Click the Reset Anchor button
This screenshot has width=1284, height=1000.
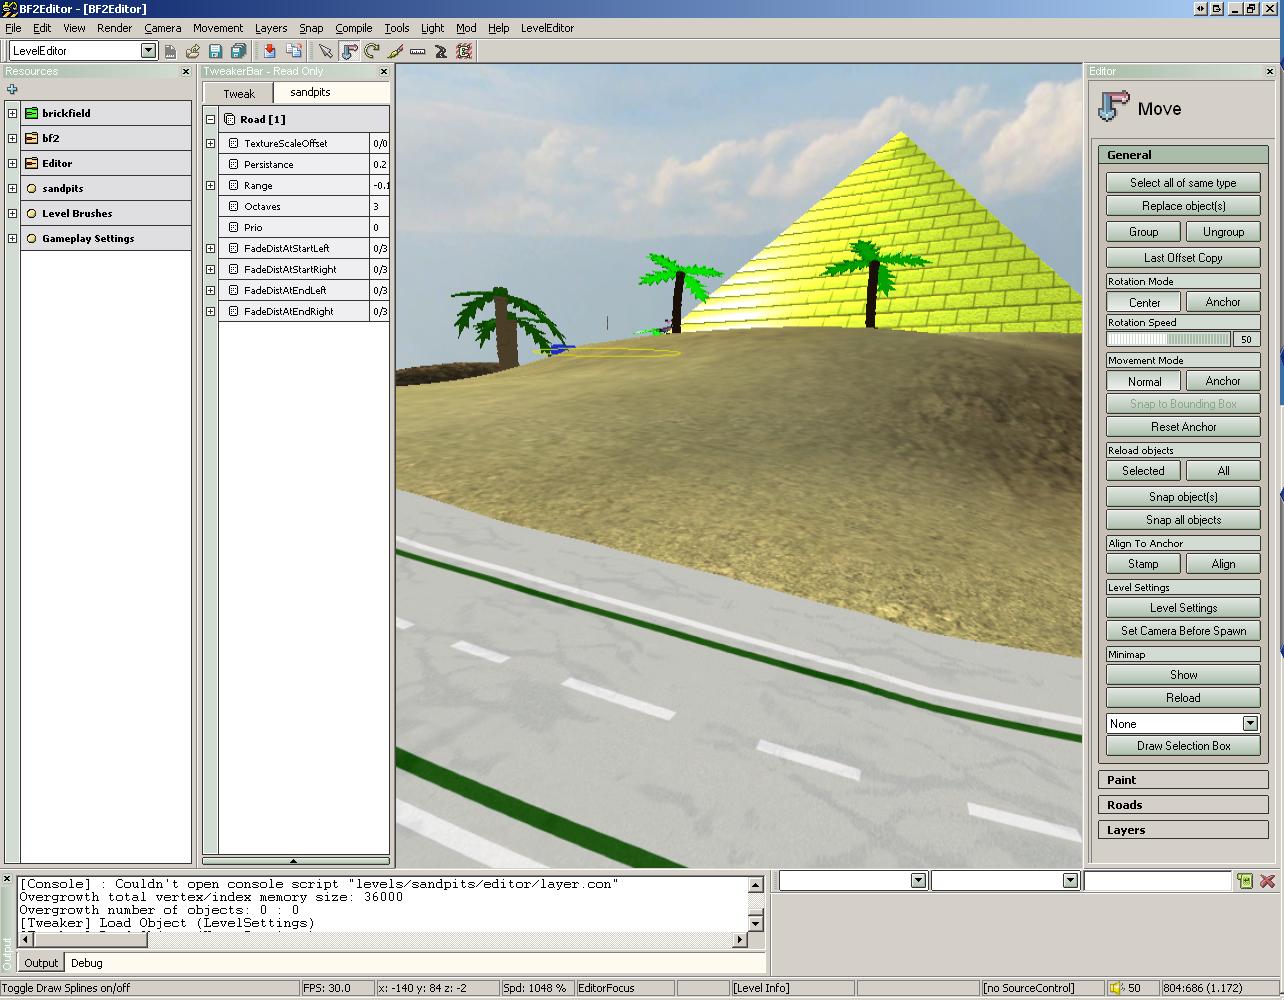tap(1183, 427)
